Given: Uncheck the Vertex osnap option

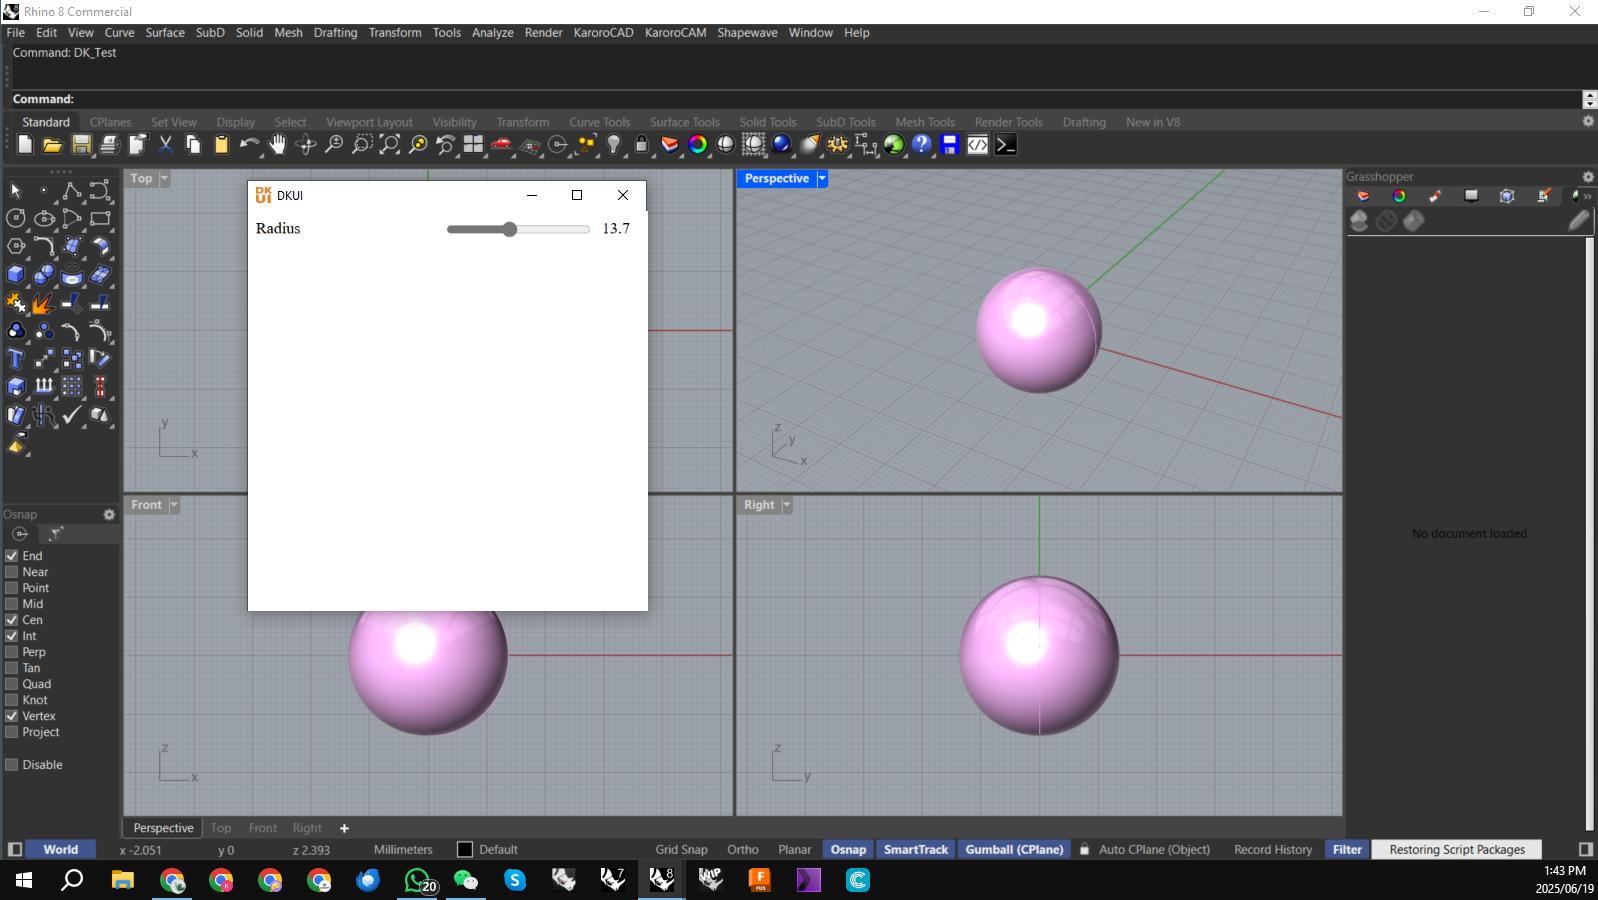Looking at the screenshot, I should [x=12, y=716].
